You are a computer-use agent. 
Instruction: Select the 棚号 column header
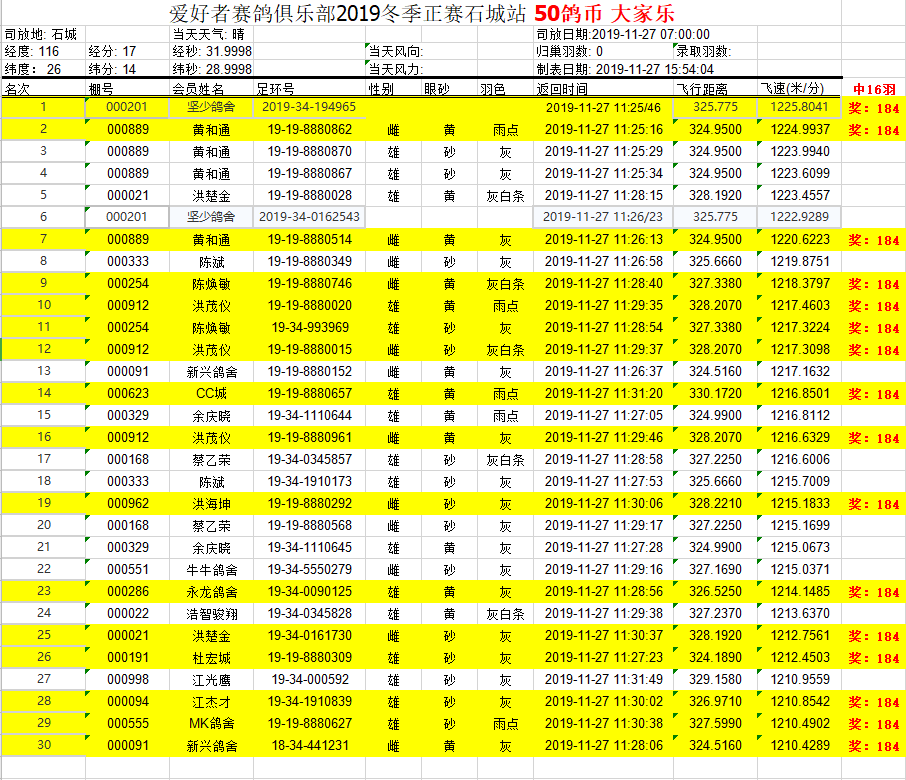click(x=101, y=89)
